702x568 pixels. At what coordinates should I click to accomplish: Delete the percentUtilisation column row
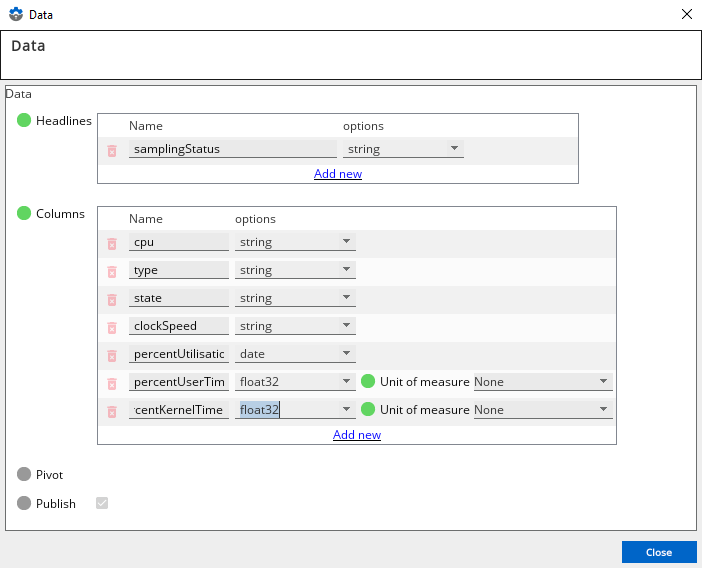(x=112, y=355)
